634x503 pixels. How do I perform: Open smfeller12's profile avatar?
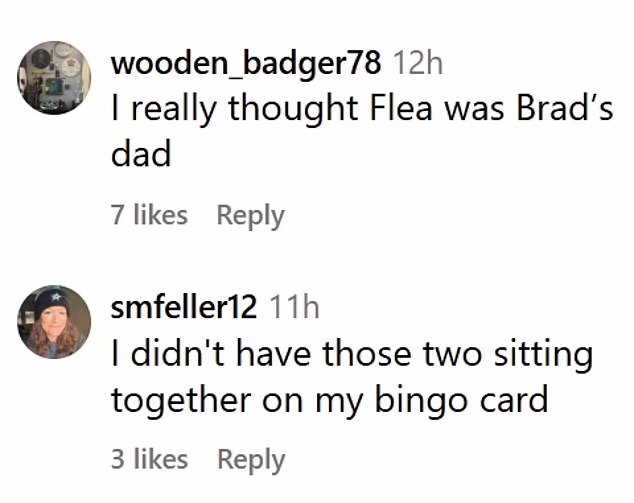pos(54,320)
